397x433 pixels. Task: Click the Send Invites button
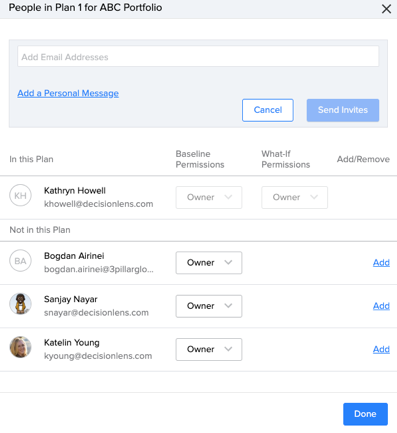[x=343, y=110]
